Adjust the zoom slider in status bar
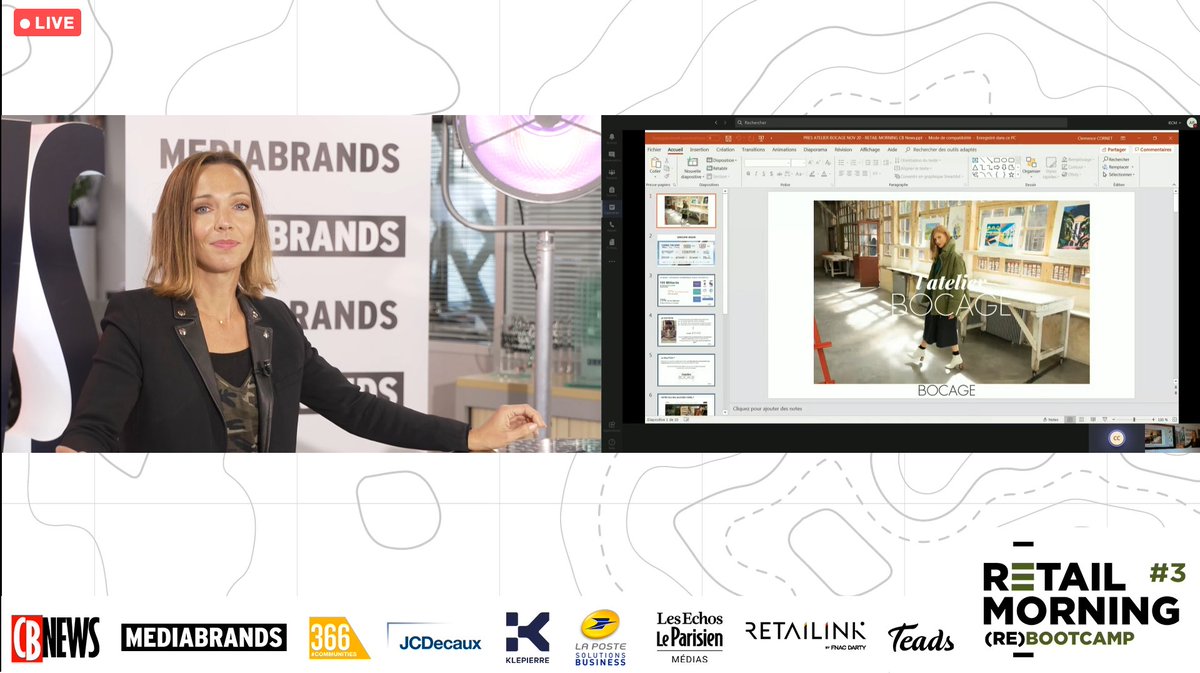Viewport: 1200px width, 673px height. tap(1133, 419)
